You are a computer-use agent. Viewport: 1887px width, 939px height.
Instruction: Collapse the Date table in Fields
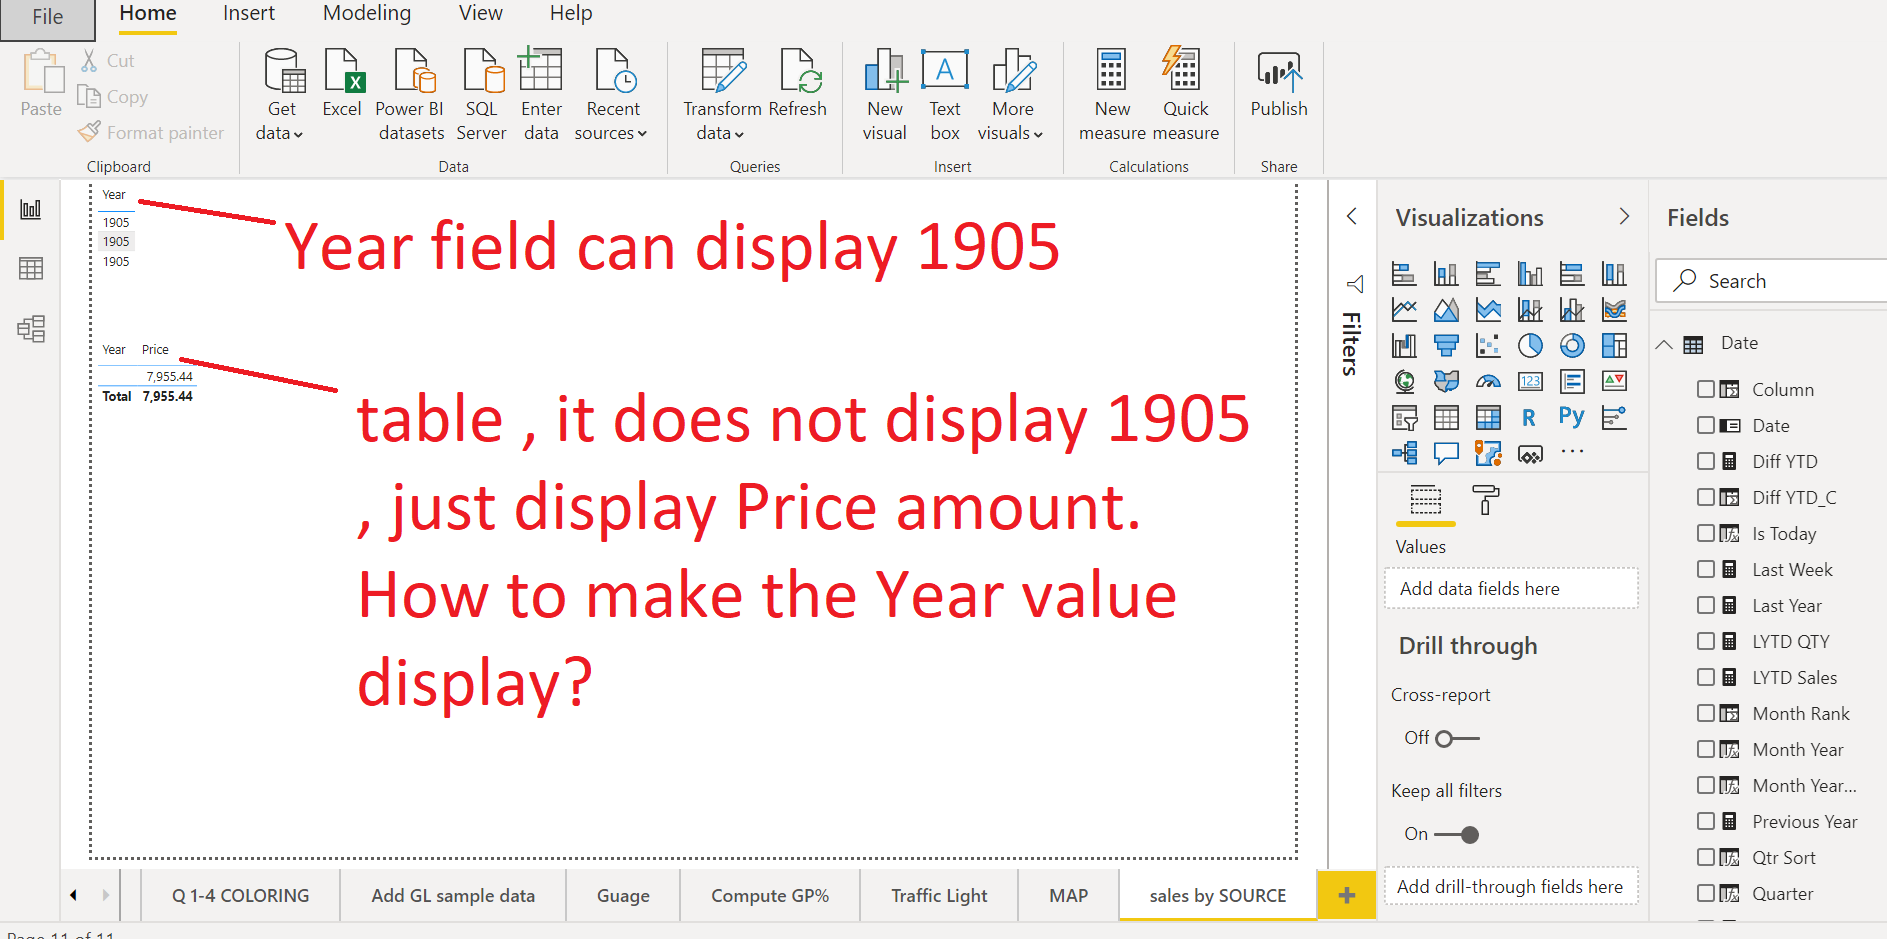(1664, 344)
